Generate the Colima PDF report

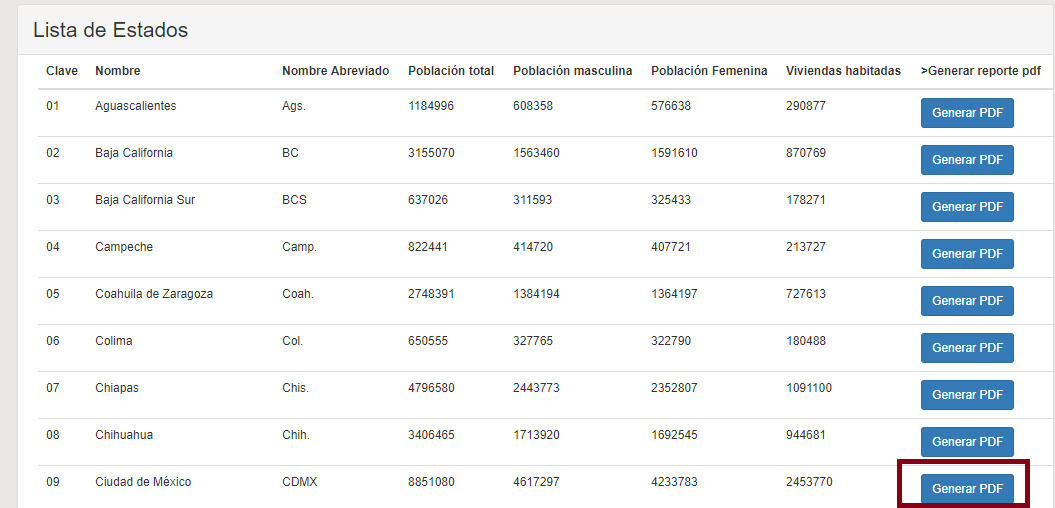click(967, 348)
